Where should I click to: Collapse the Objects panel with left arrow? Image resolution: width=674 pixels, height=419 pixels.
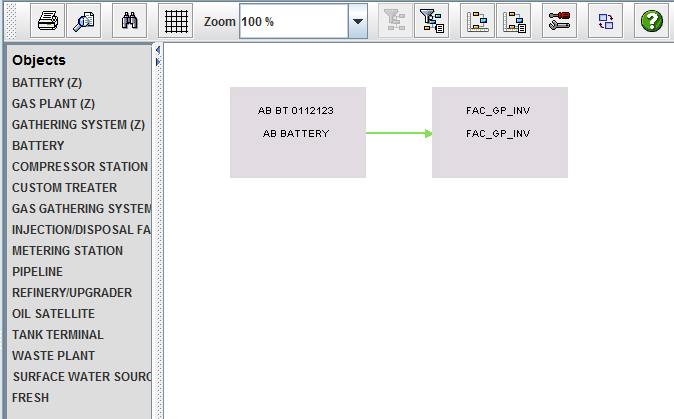point(158,50)
